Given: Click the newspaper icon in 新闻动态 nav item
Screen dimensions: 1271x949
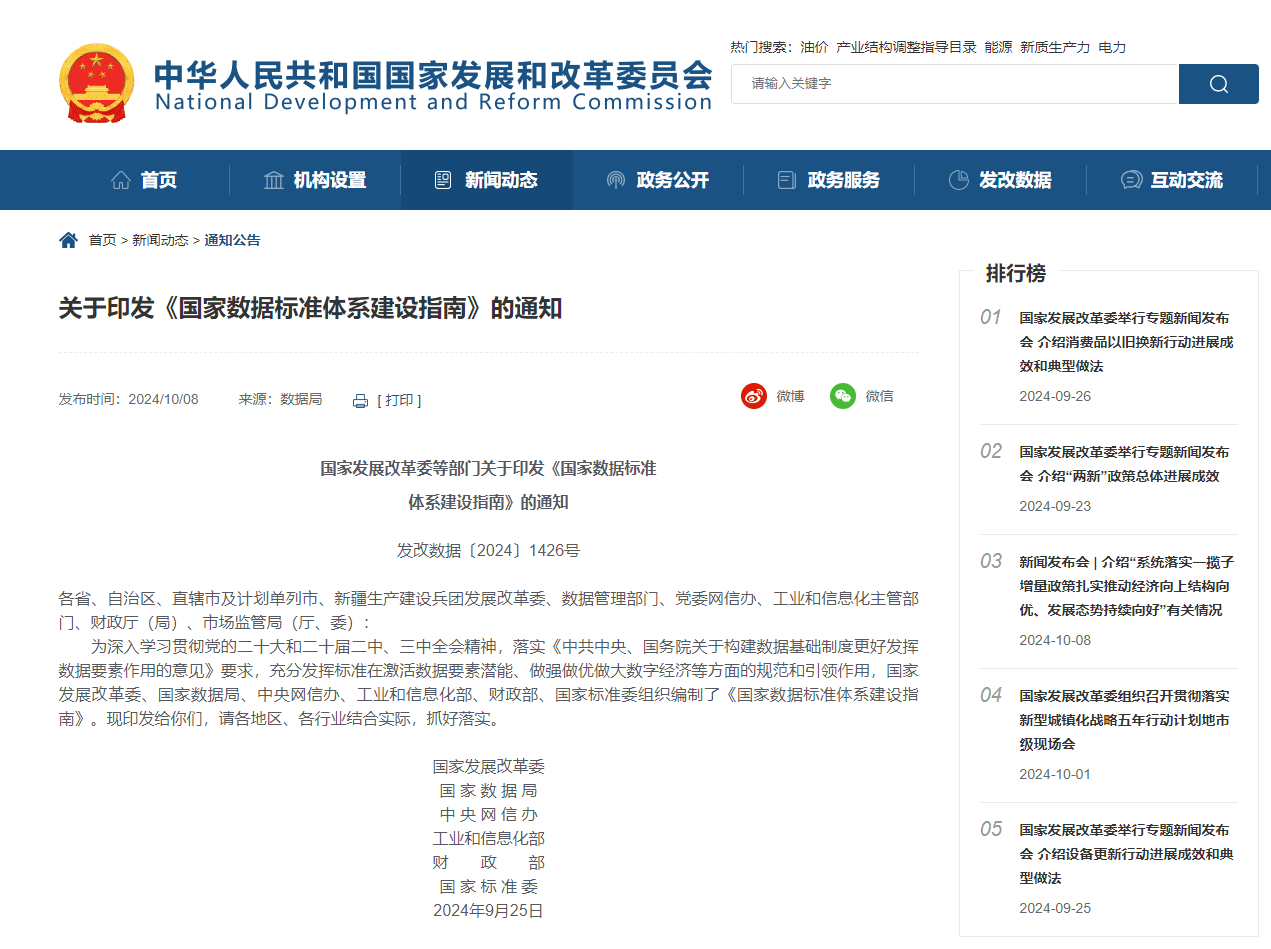Looking at the screenshot, I should [x=443, y=180].
